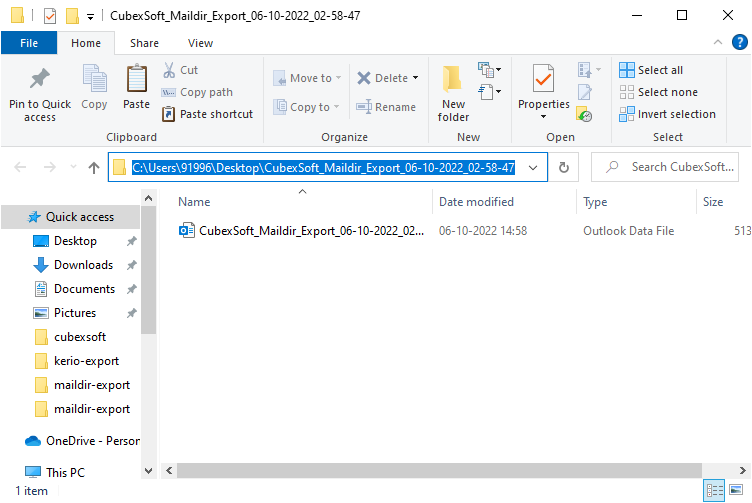Click the Outlook data file icon
The width and height of the screenshot is (752, 503).
pos(186,231)
